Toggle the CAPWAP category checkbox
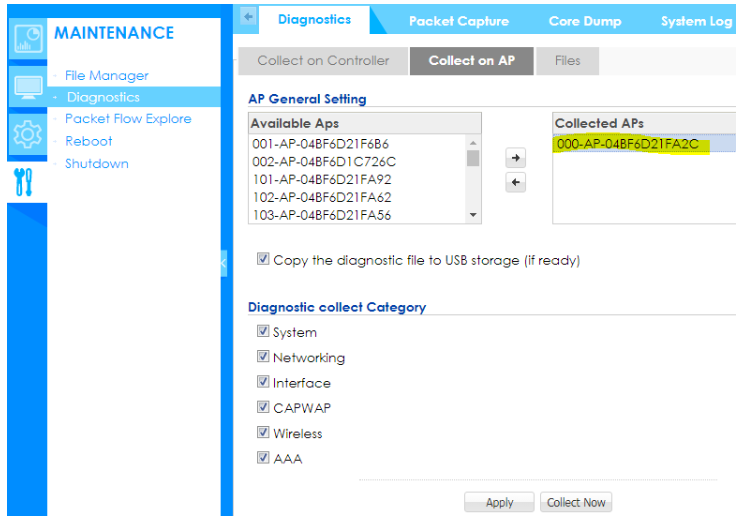Viewport: 742px width, 524px height. pyautogui.click(x=263, y=407)
